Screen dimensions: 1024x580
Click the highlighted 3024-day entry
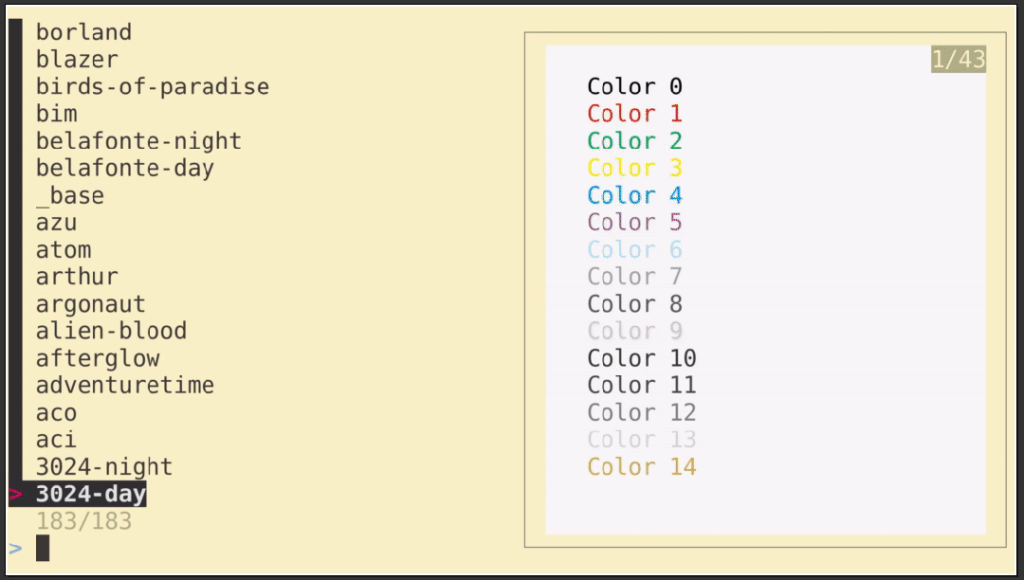tap(91, 494)
